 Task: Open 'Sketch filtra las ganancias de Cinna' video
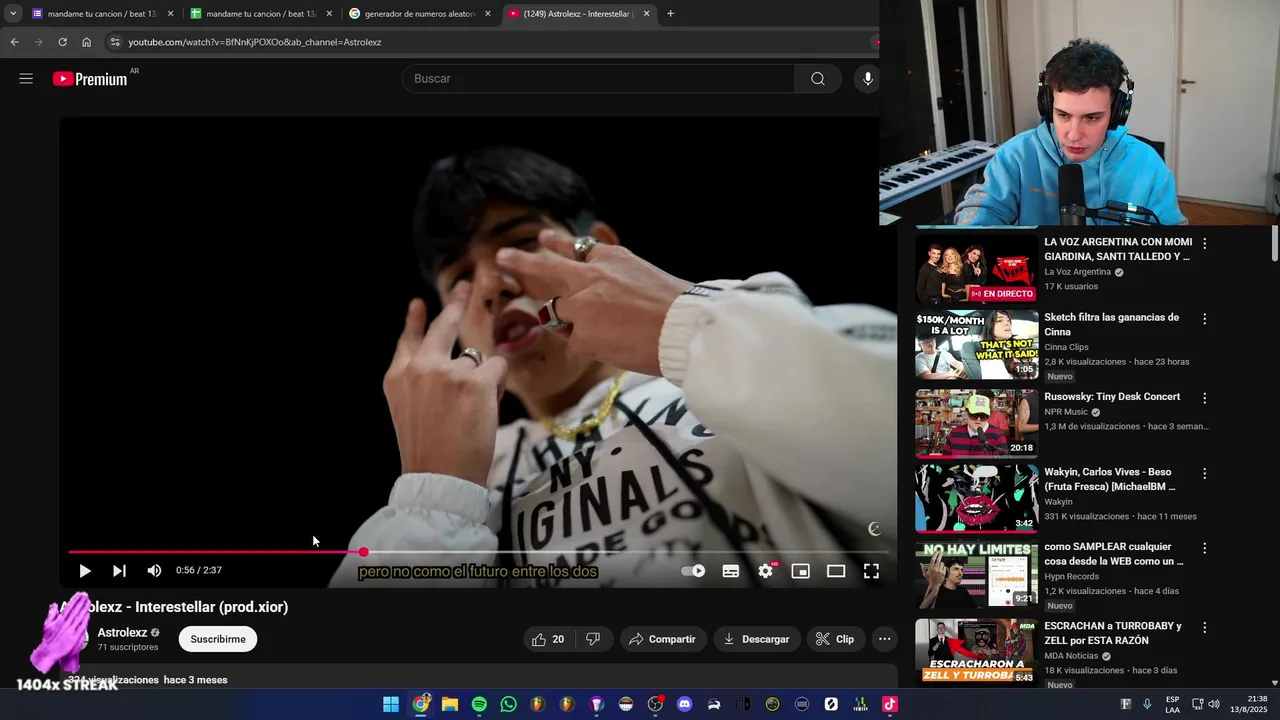coord(1111,324)
